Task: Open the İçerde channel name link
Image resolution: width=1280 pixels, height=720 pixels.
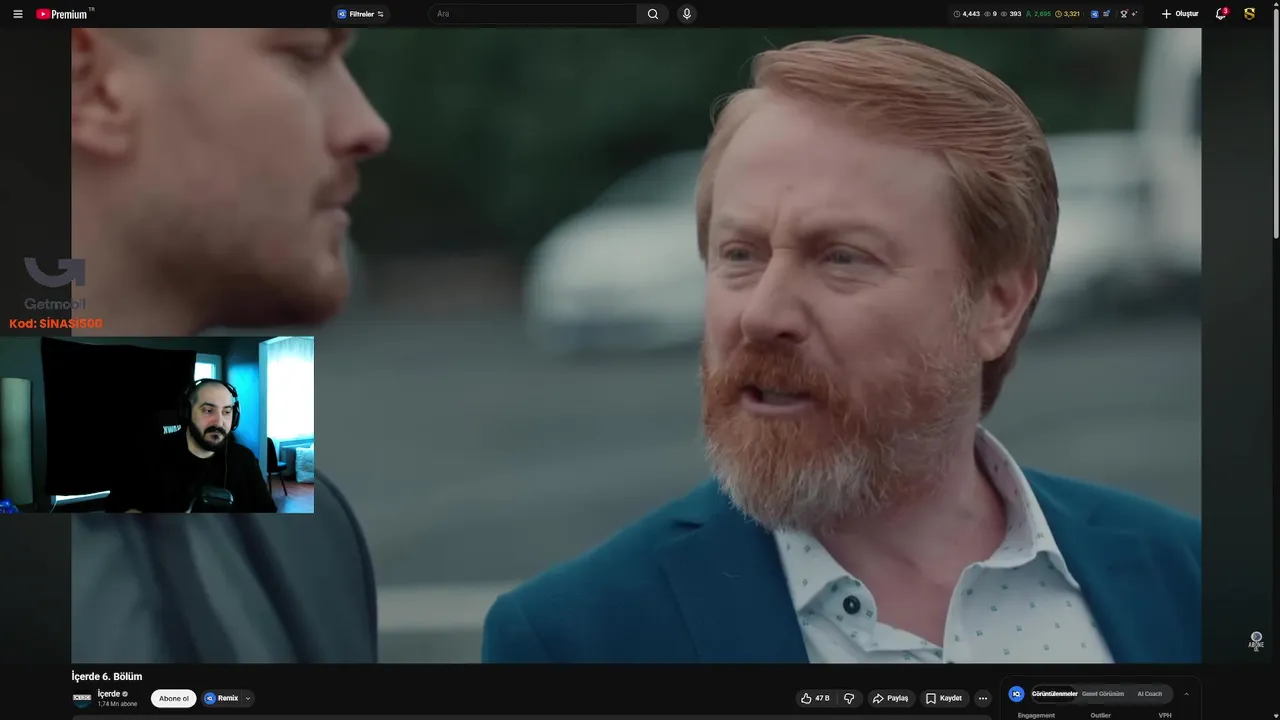Action: click(x=109, y=694)
